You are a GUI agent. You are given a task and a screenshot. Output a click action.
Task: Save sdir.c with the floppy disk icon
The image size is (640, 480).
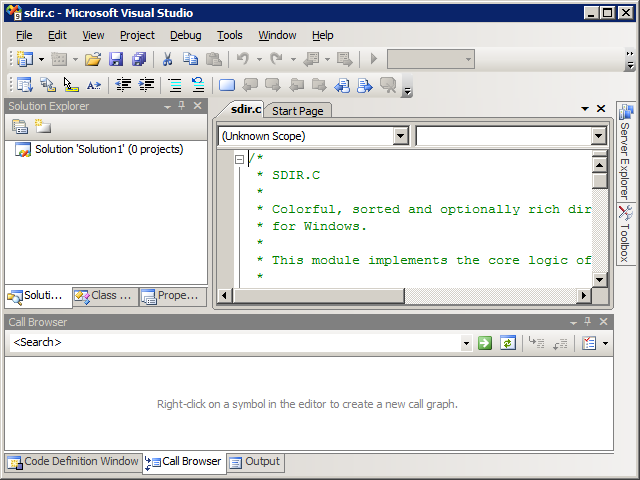116,59
